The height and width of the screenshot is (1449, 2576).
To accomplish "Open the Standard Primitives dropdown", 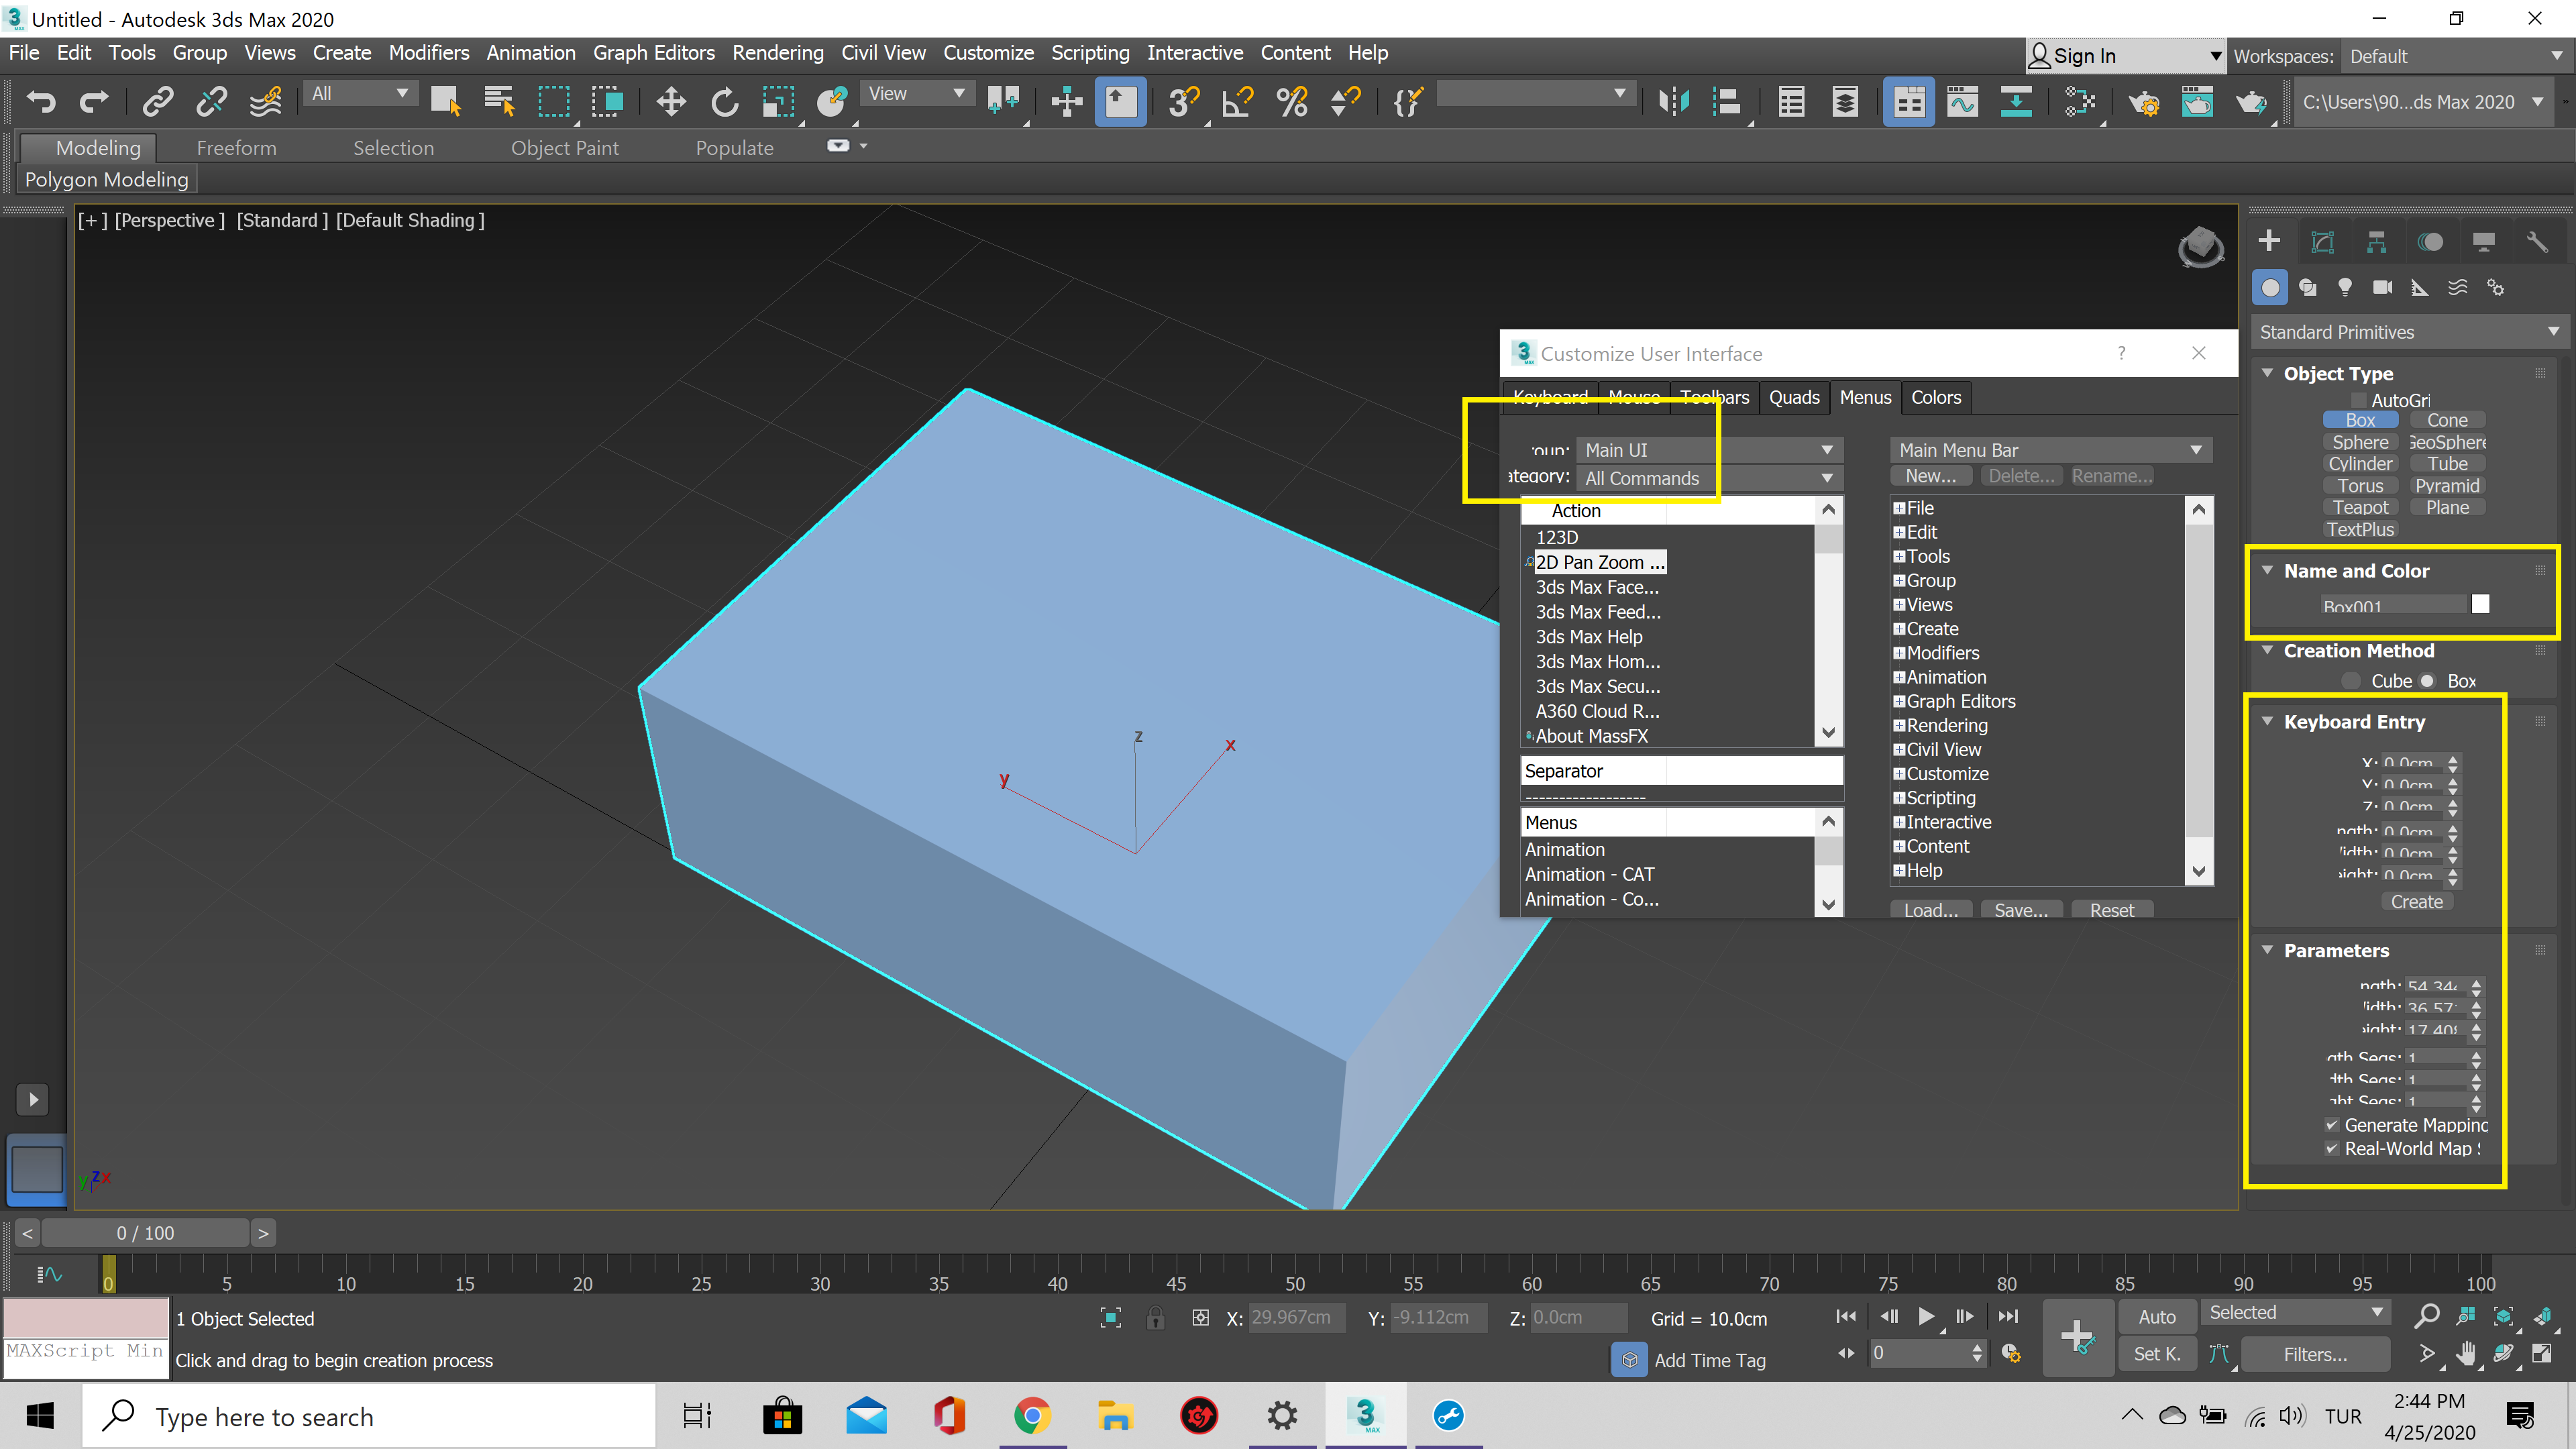I will pos(2410,331).
